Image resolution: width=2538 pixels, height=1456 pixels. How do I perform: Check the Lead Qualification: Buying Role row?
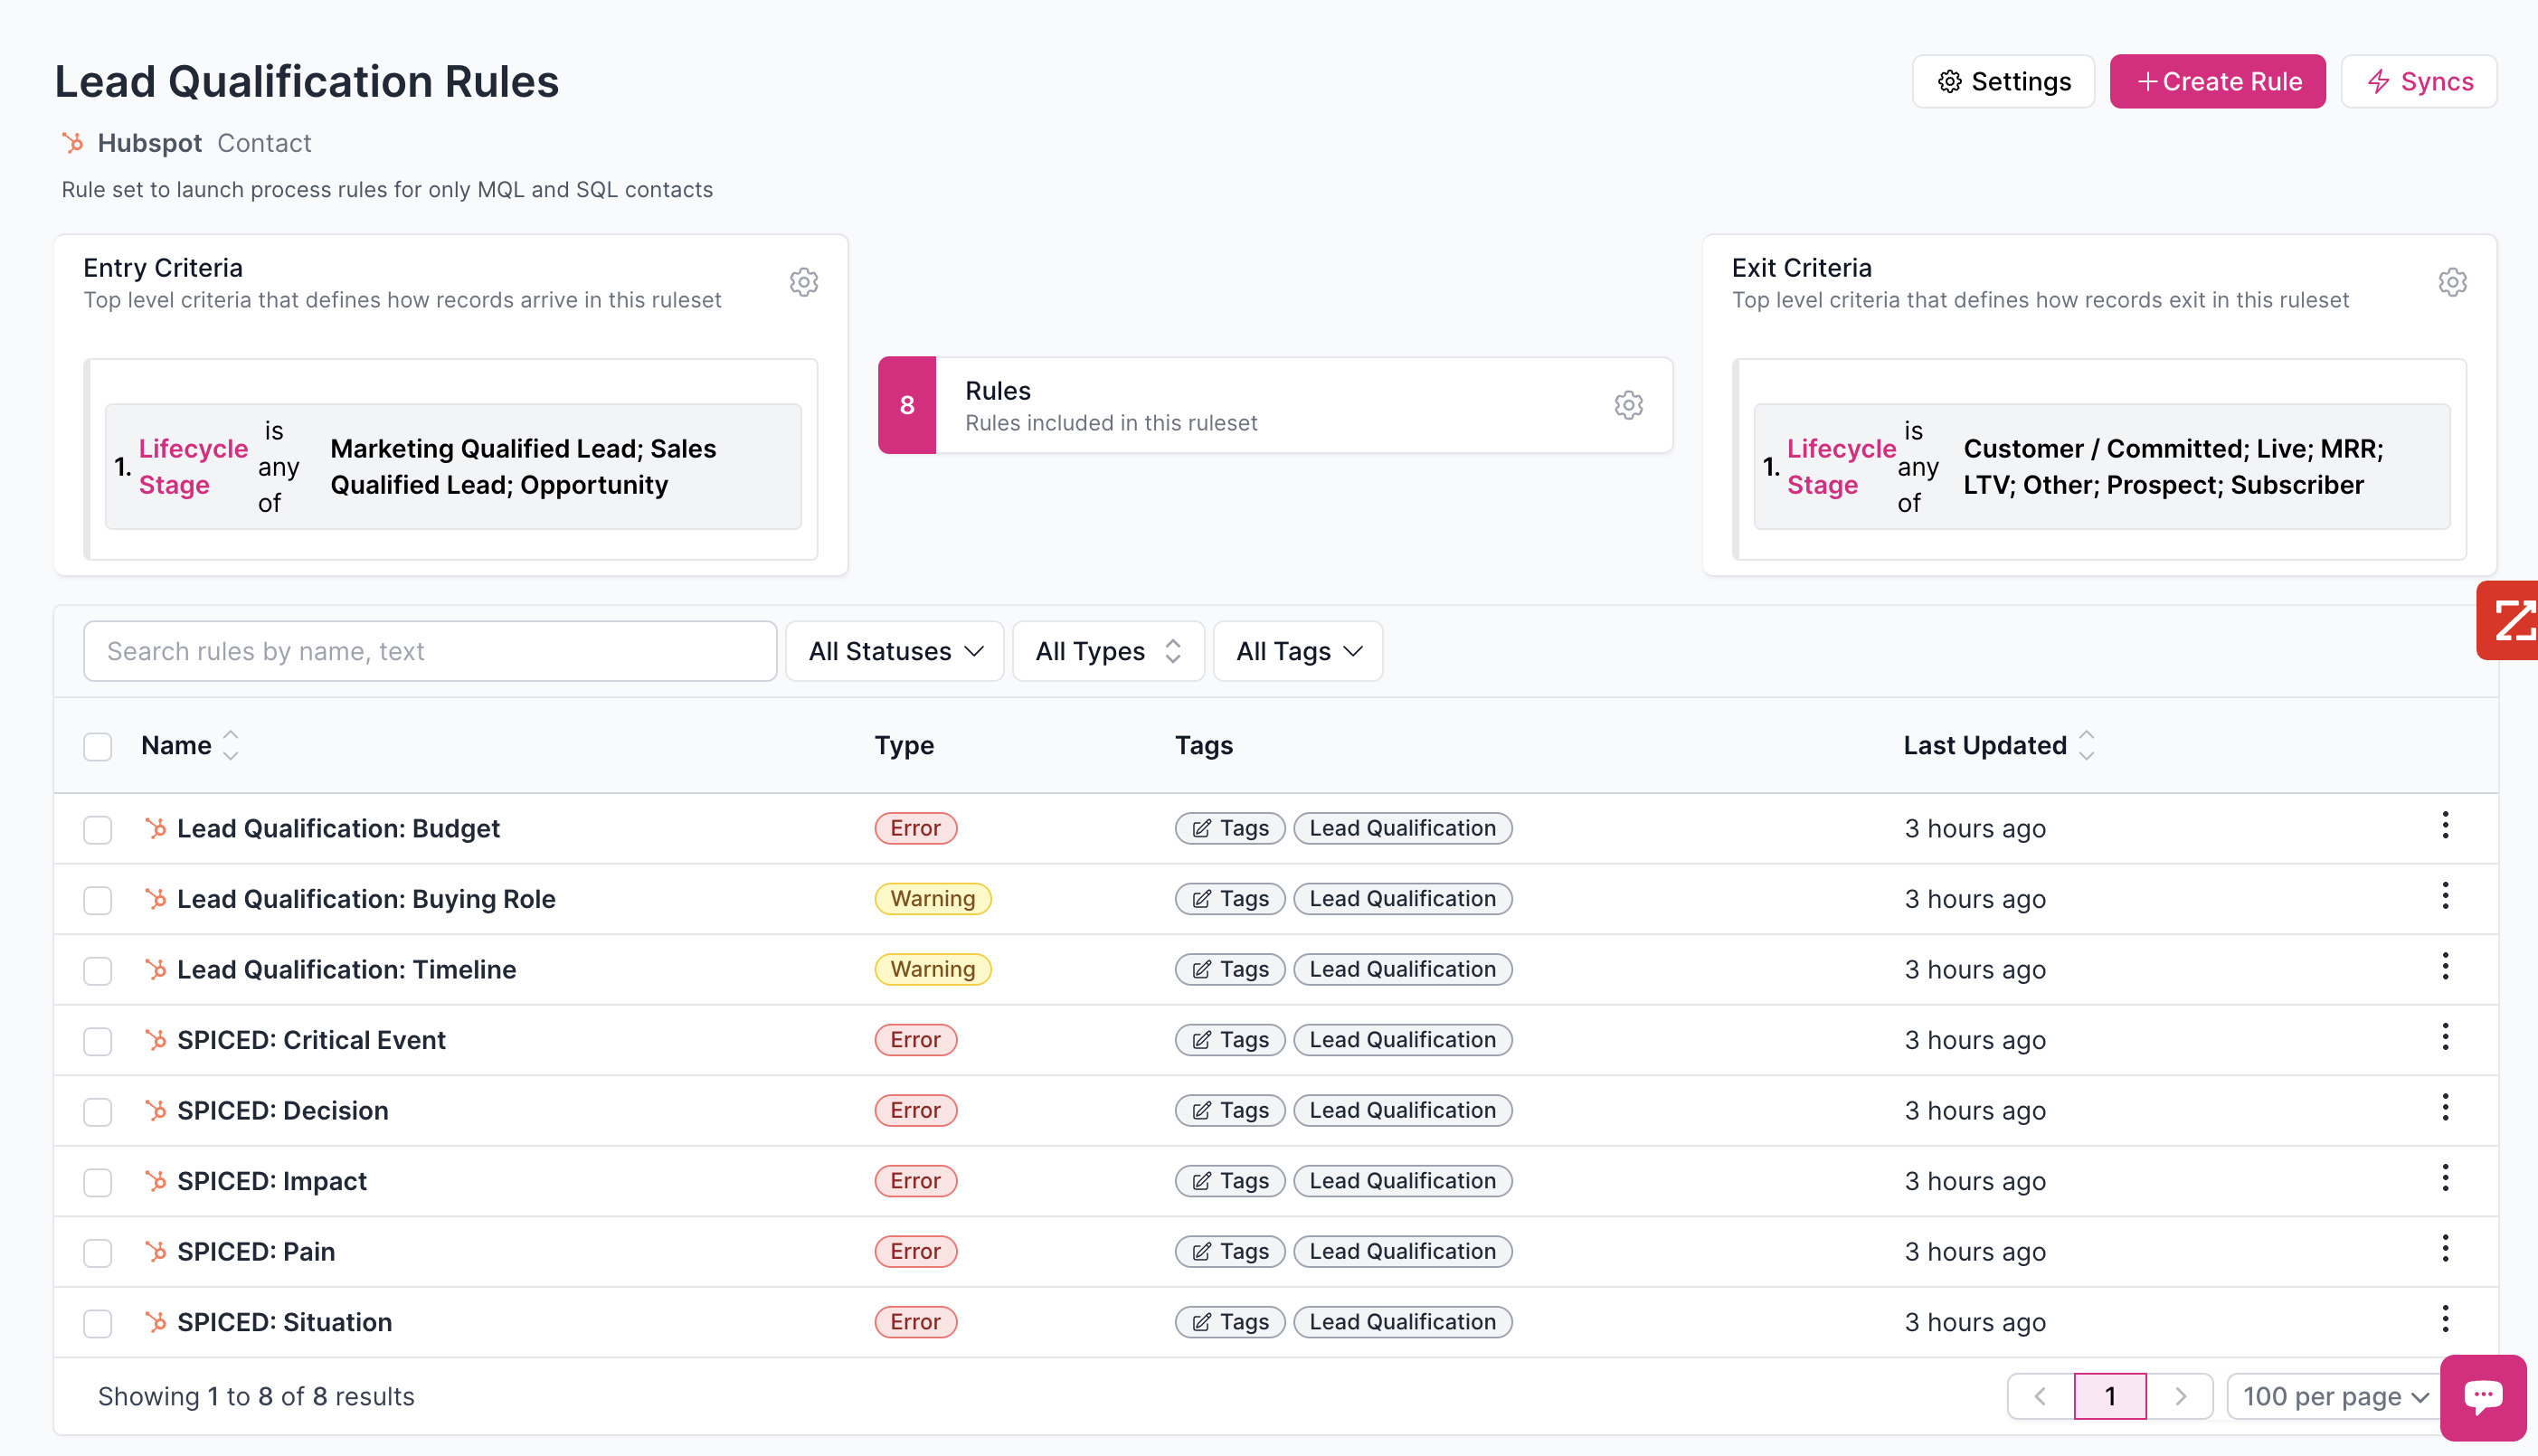tap(97, 900)
